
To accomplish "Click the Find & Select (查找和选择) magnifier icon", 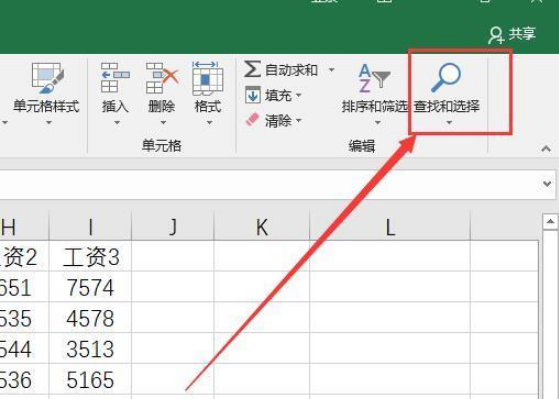I will 446,77.
